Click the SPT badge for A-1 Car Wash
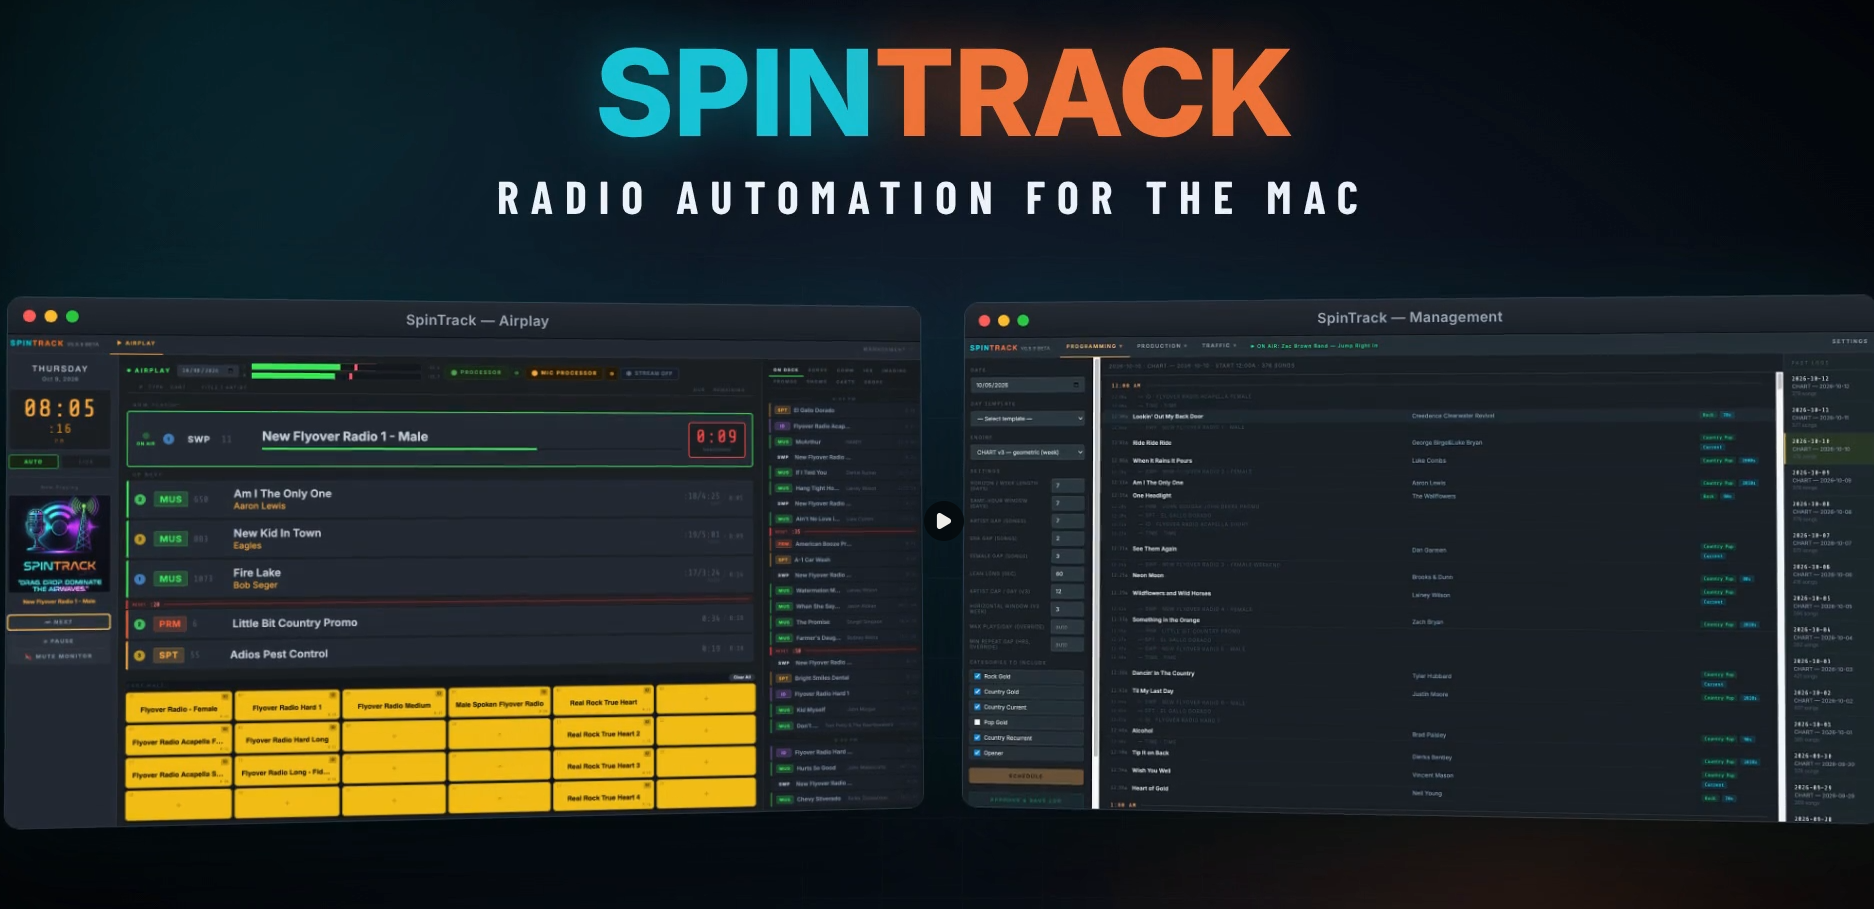The width and height of the screenshot is (1874, 909). coord(783,560)
